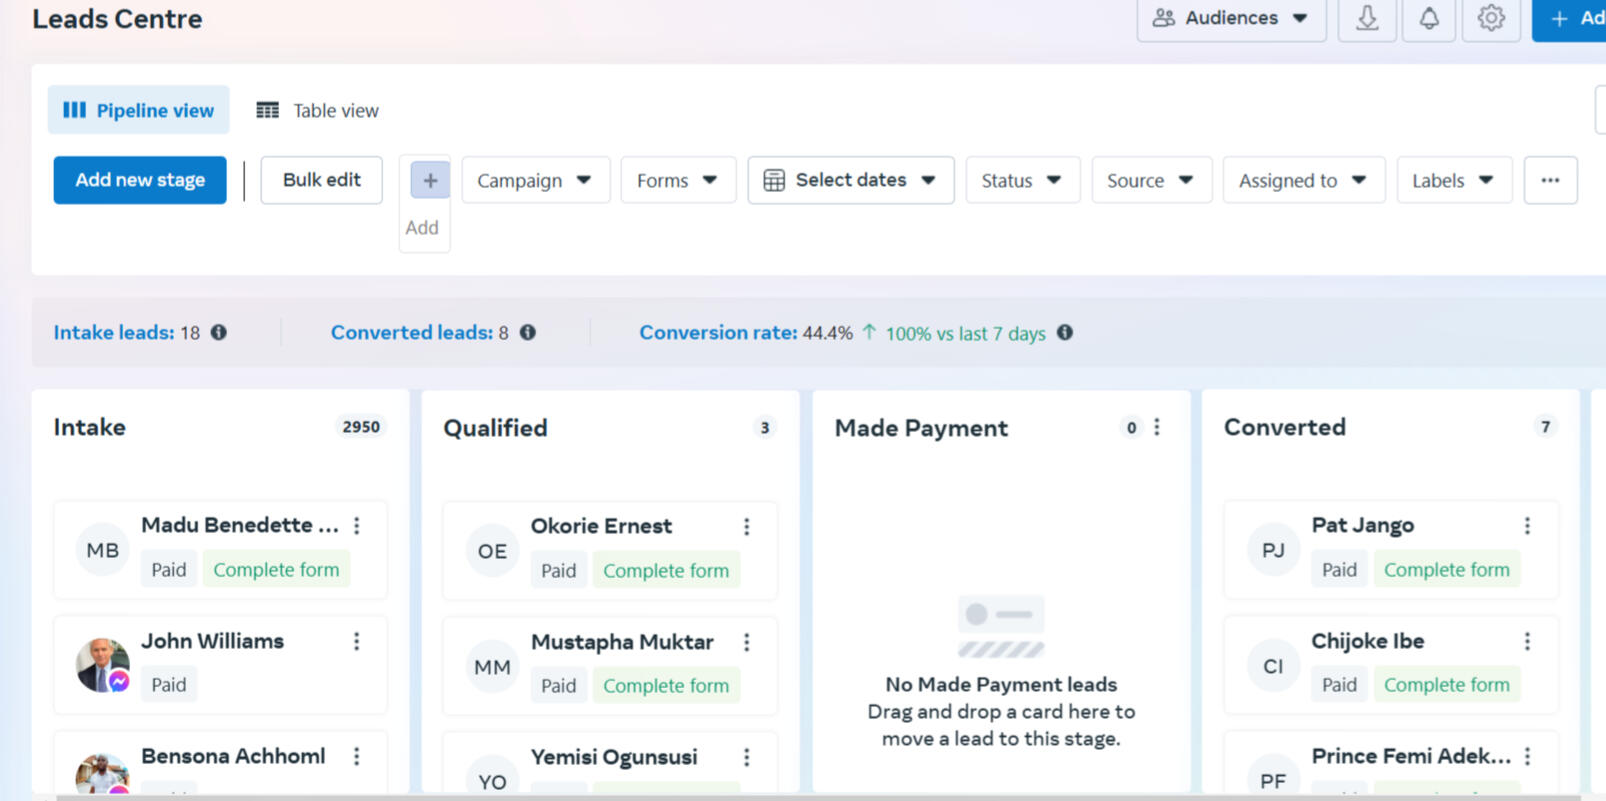Open options for Okorie Ernest card

click(747, 526)
